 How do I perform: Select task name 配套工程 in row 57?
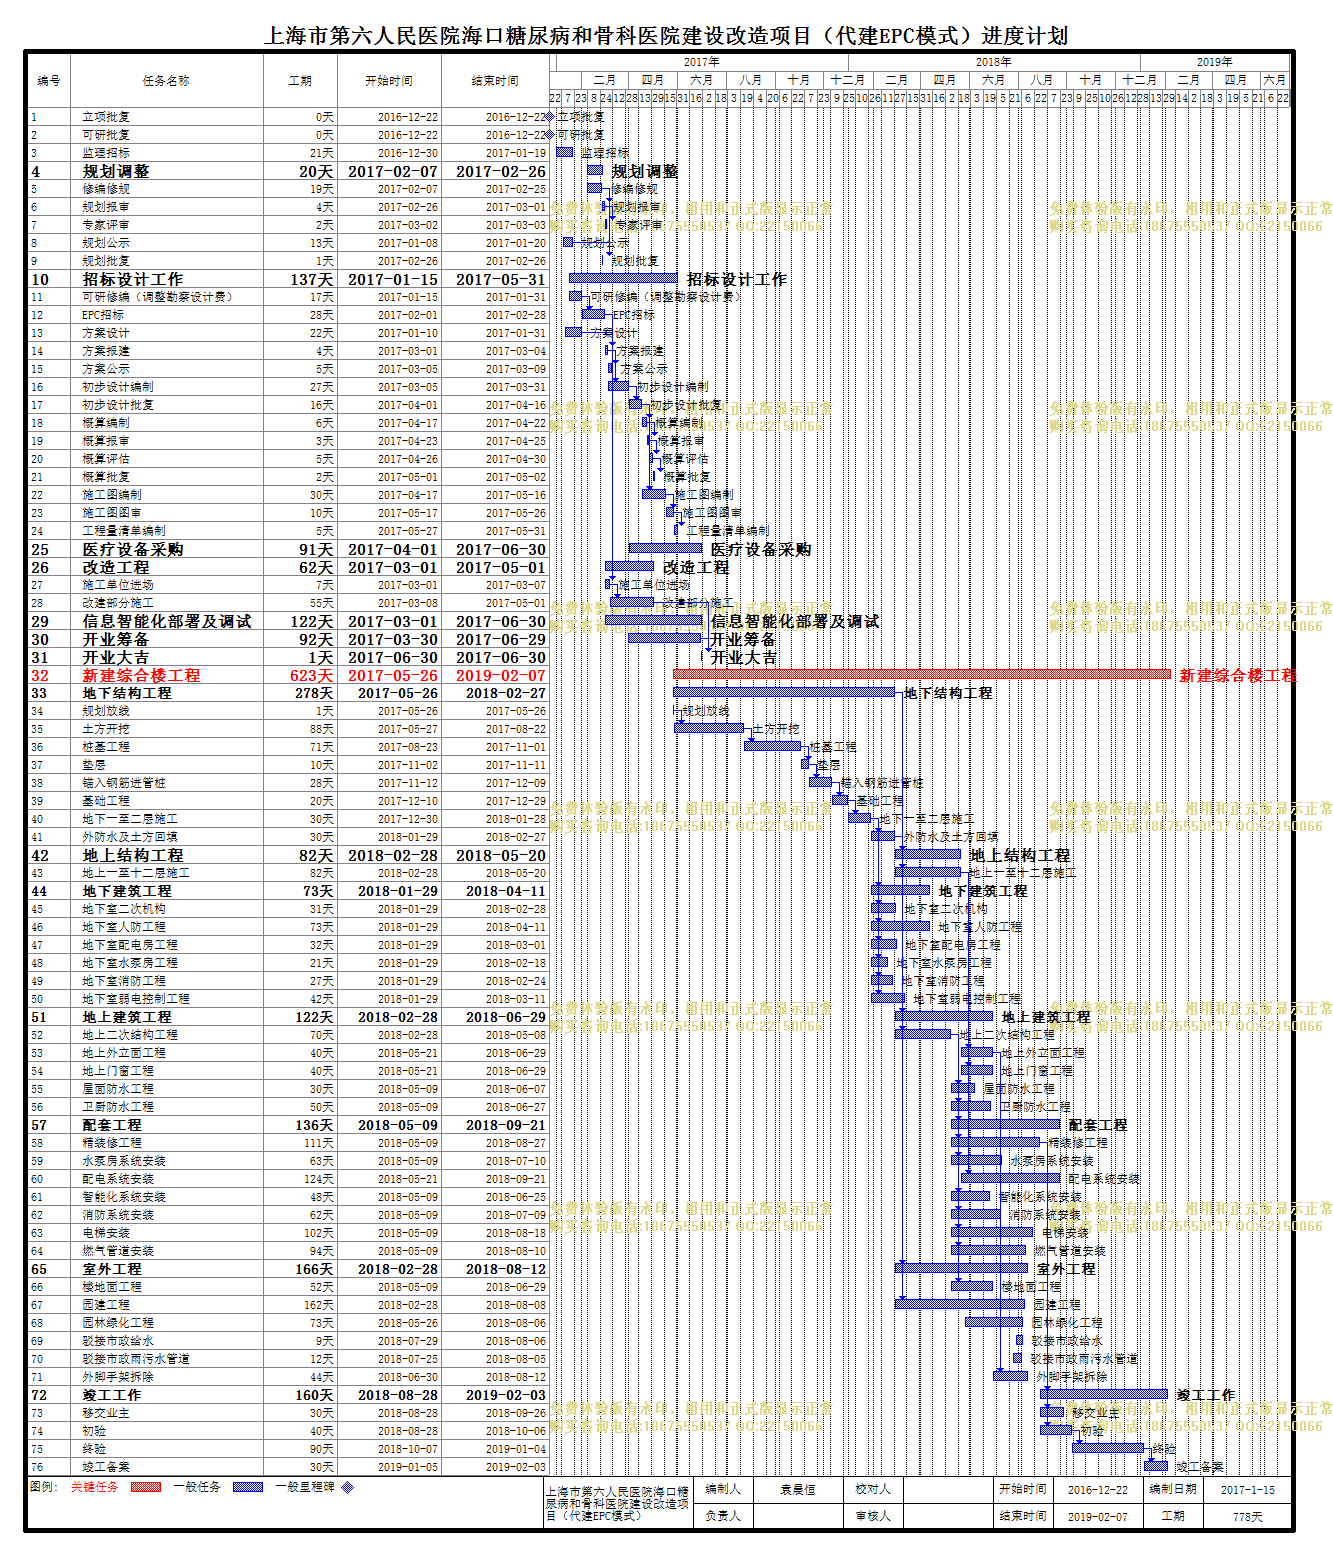pyautogui.click(x=112, y=1125)
